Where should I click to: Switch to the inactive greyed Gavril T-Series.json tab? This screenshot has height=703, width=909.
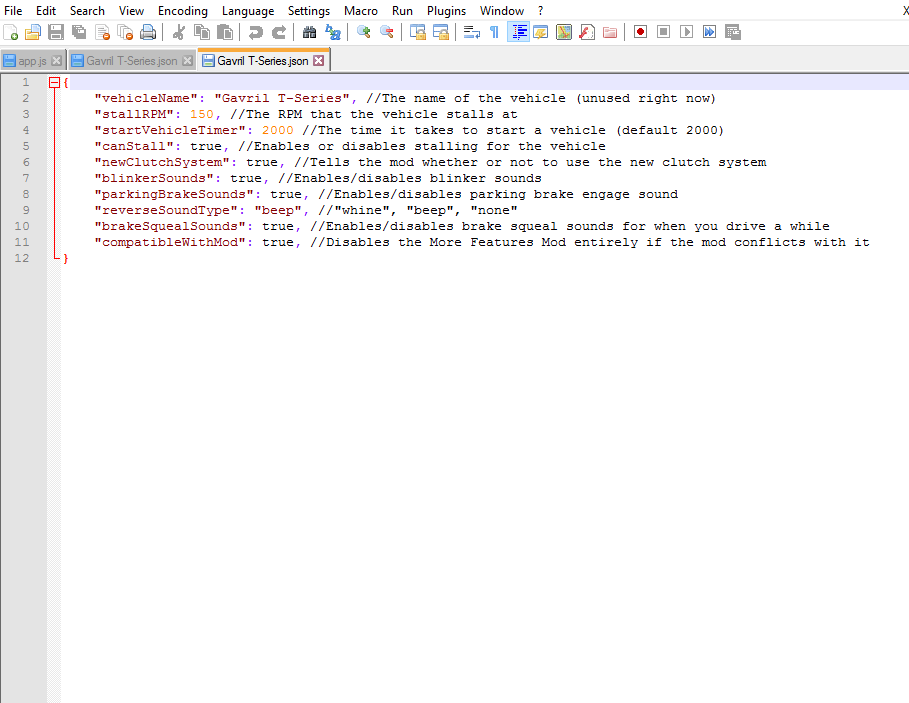click(131, 61)
